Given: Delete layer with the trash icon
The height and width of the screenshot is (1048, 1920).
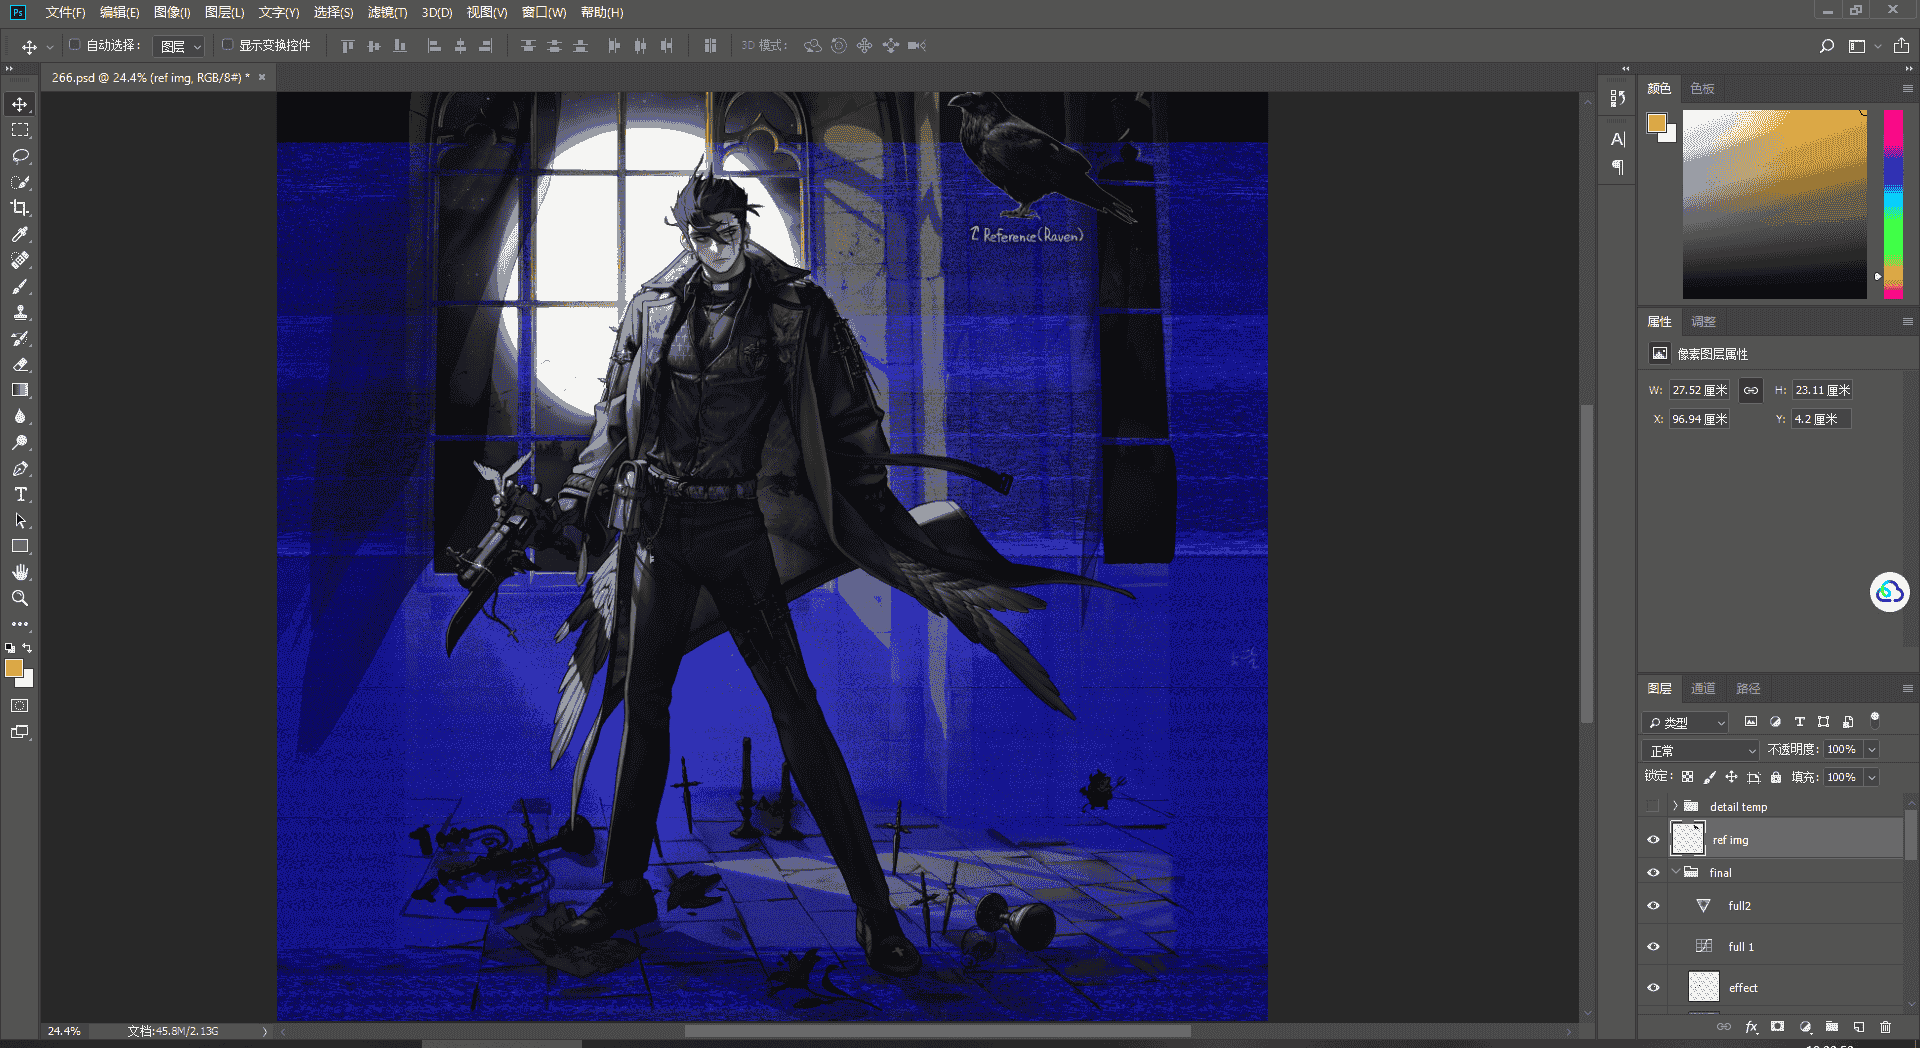Looking at the screenshot, I should (x=1886, y=1027).
